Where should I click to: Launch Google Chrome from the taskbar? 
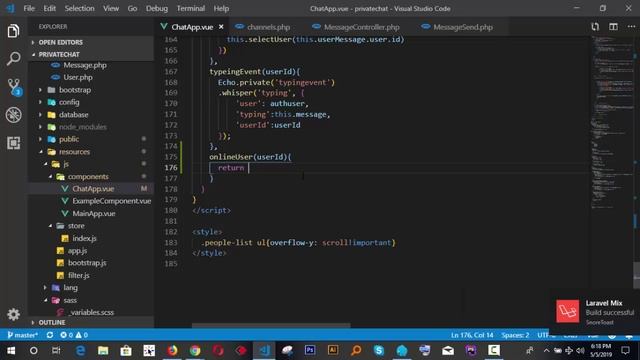[195, 351]
